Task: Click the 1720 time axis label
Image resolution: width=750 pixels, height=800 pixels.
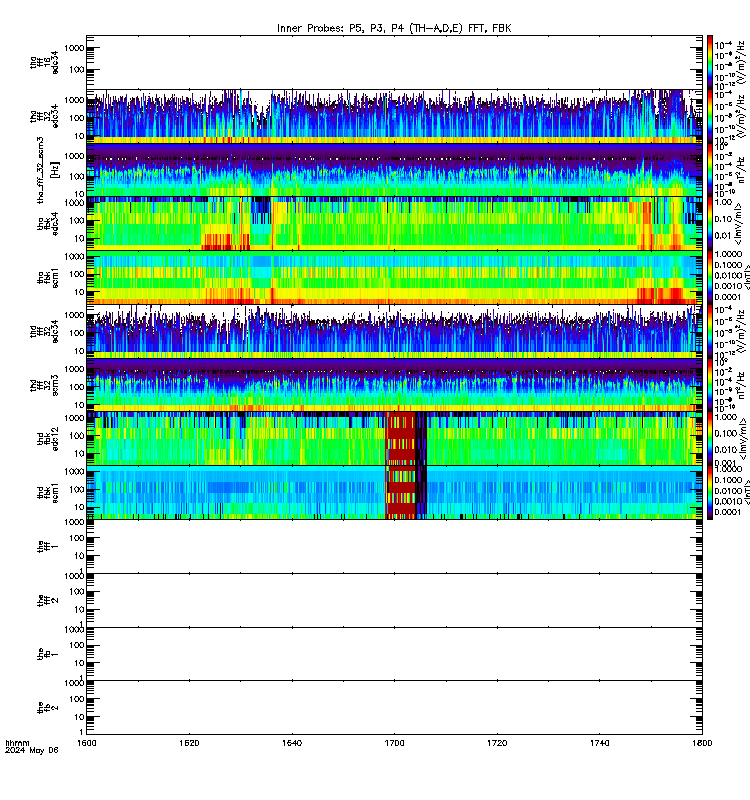Action: pyautogui.click(x=497, y=743)
